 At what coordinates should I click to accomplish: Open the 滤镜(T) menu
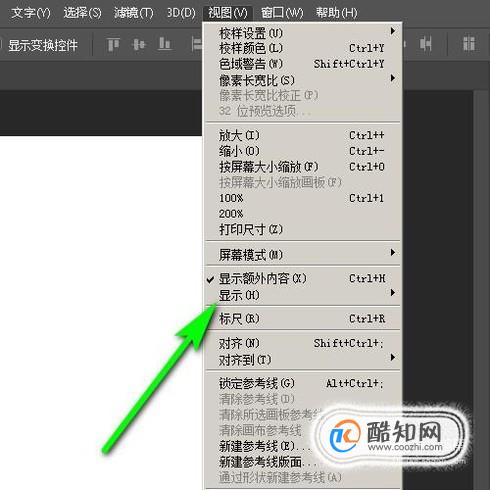[134, 13]
